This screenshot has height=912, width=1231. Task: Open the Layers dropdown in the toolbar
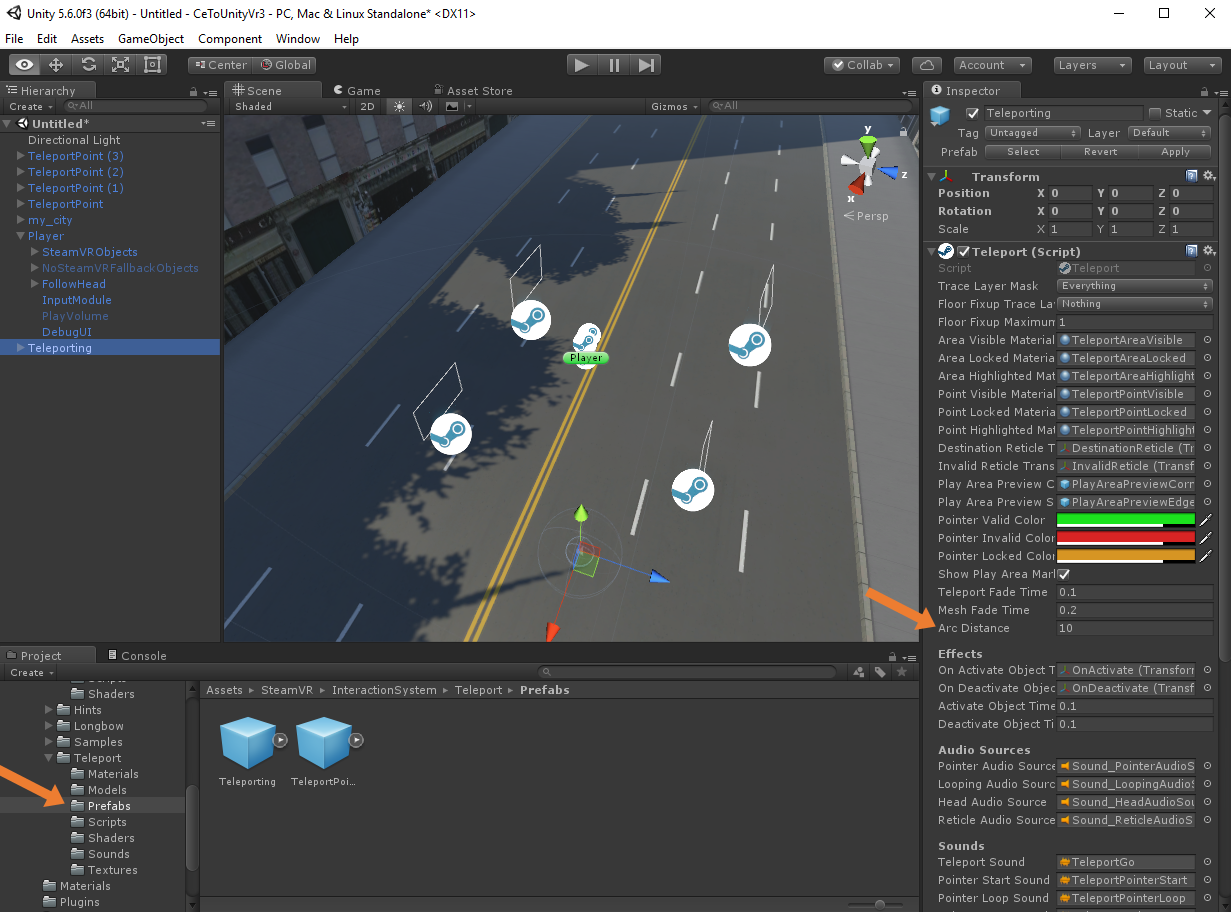[x=1092, y=65]
